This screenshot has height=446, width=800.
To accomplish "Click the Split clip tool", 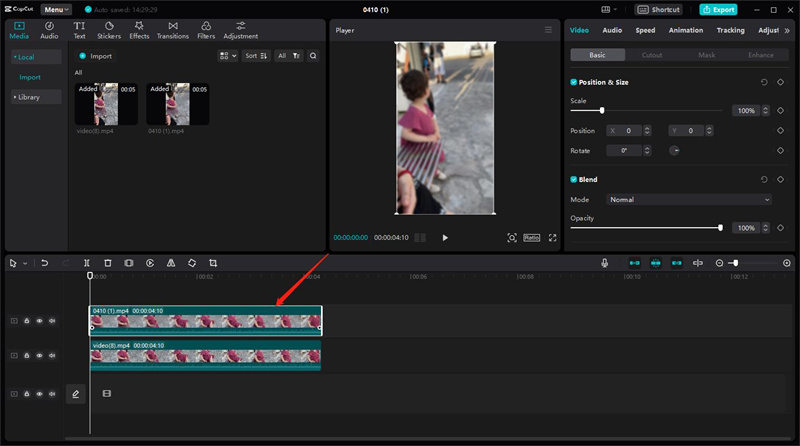I will 87,263.
